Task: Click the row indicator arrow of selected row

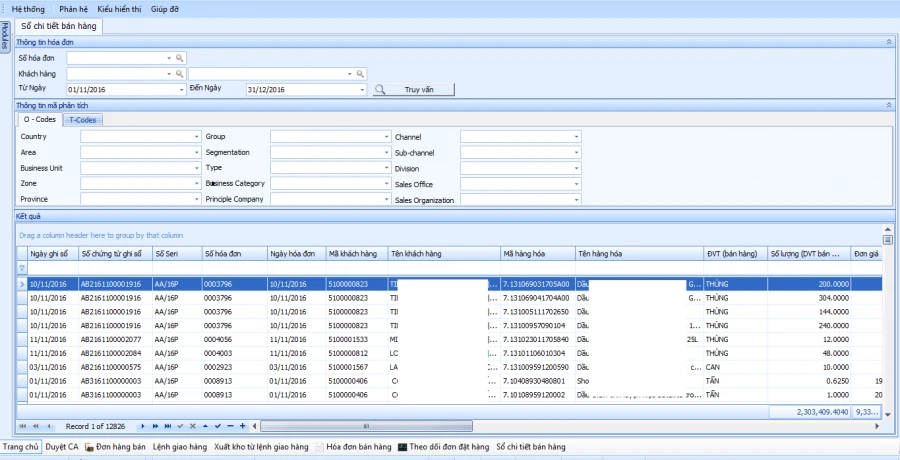Action: (22, 284)
